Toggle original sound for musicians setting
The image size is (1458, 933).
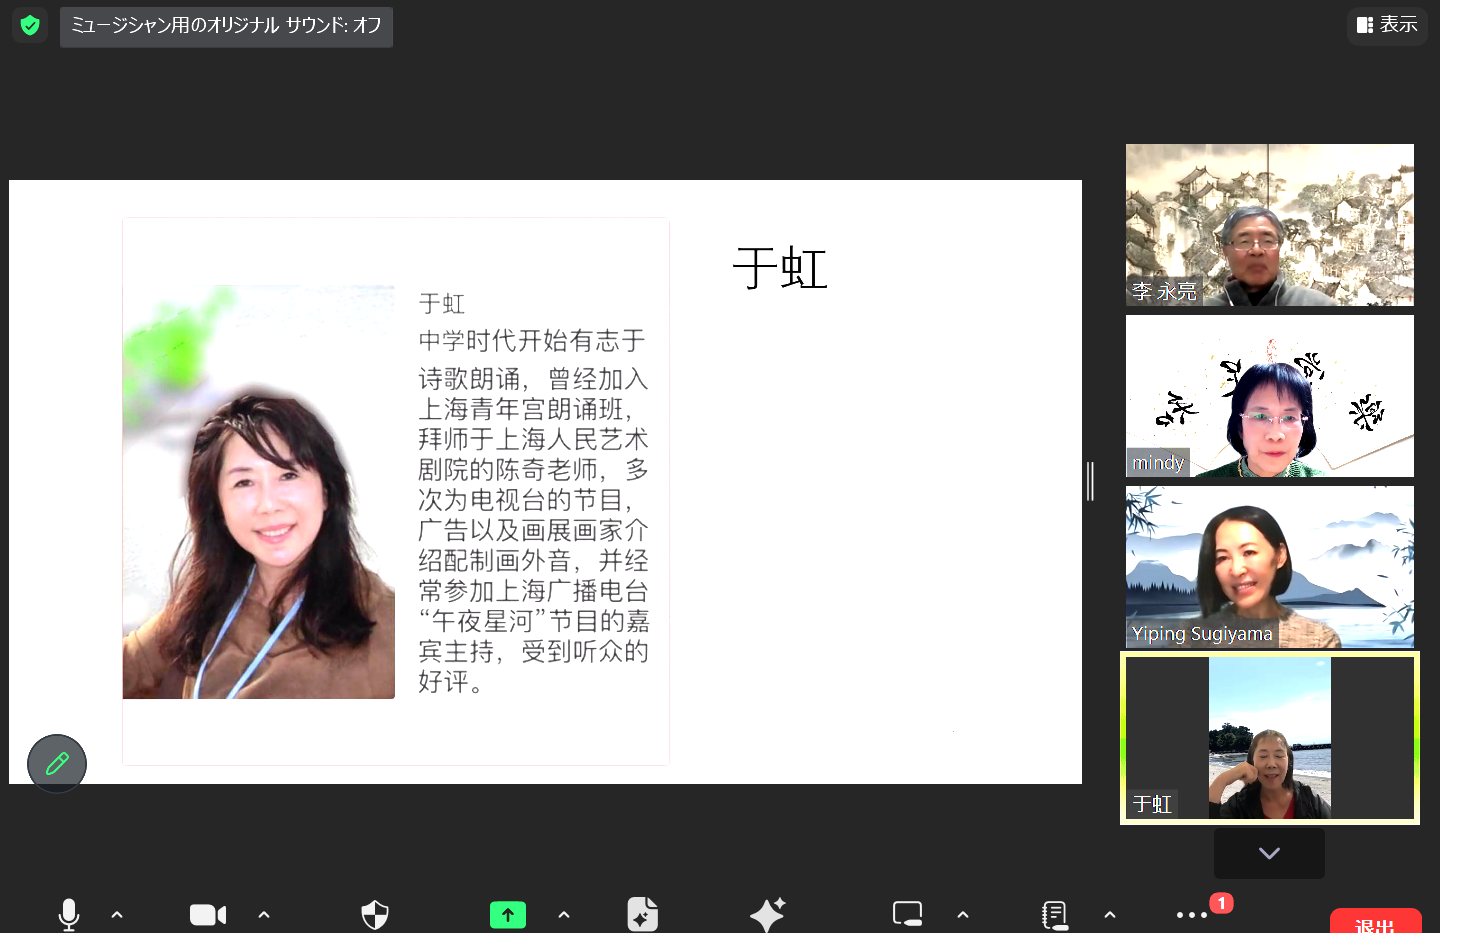point(226,26)
